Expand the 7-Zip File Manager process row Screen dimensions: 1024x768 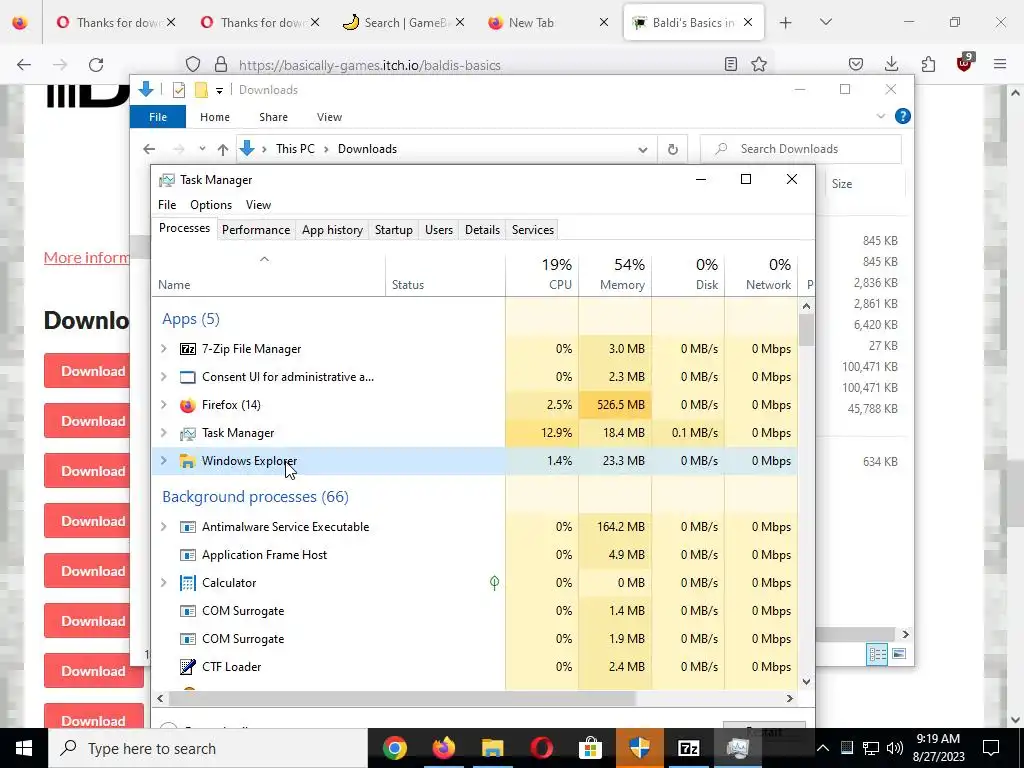point(164,349)
